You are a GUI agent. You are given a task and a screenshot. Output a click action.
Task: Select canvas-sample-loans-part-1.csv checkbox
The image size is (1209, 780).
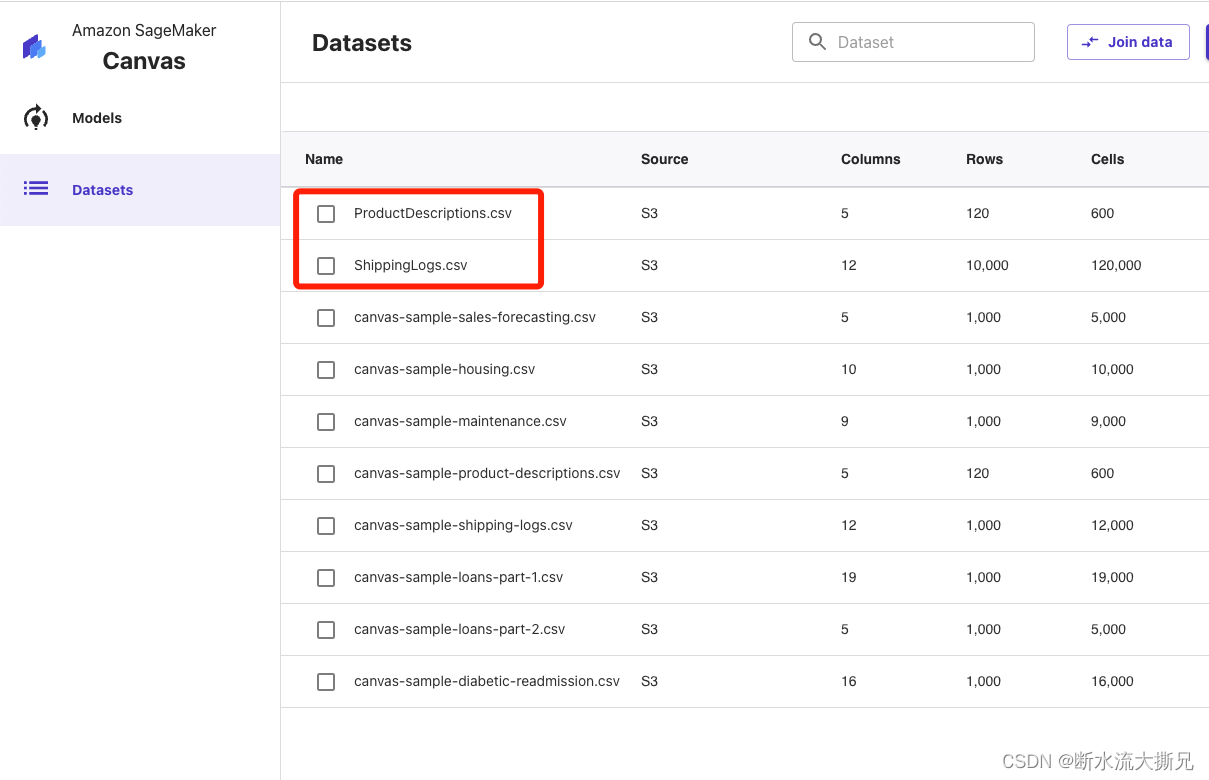(326, 578)
